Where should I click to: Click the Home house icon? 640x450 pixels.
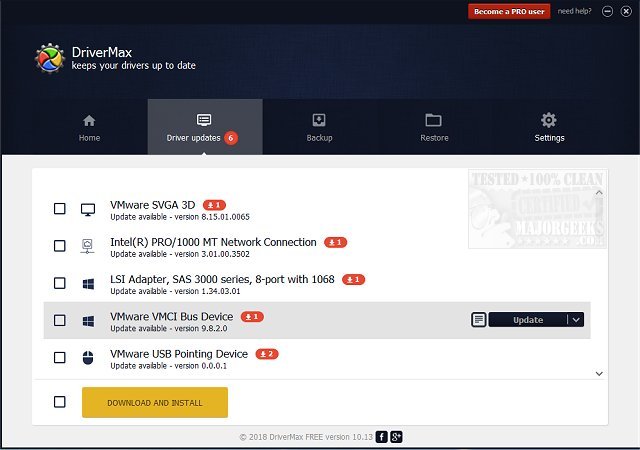pyautogui.click(x=89, y=120)
